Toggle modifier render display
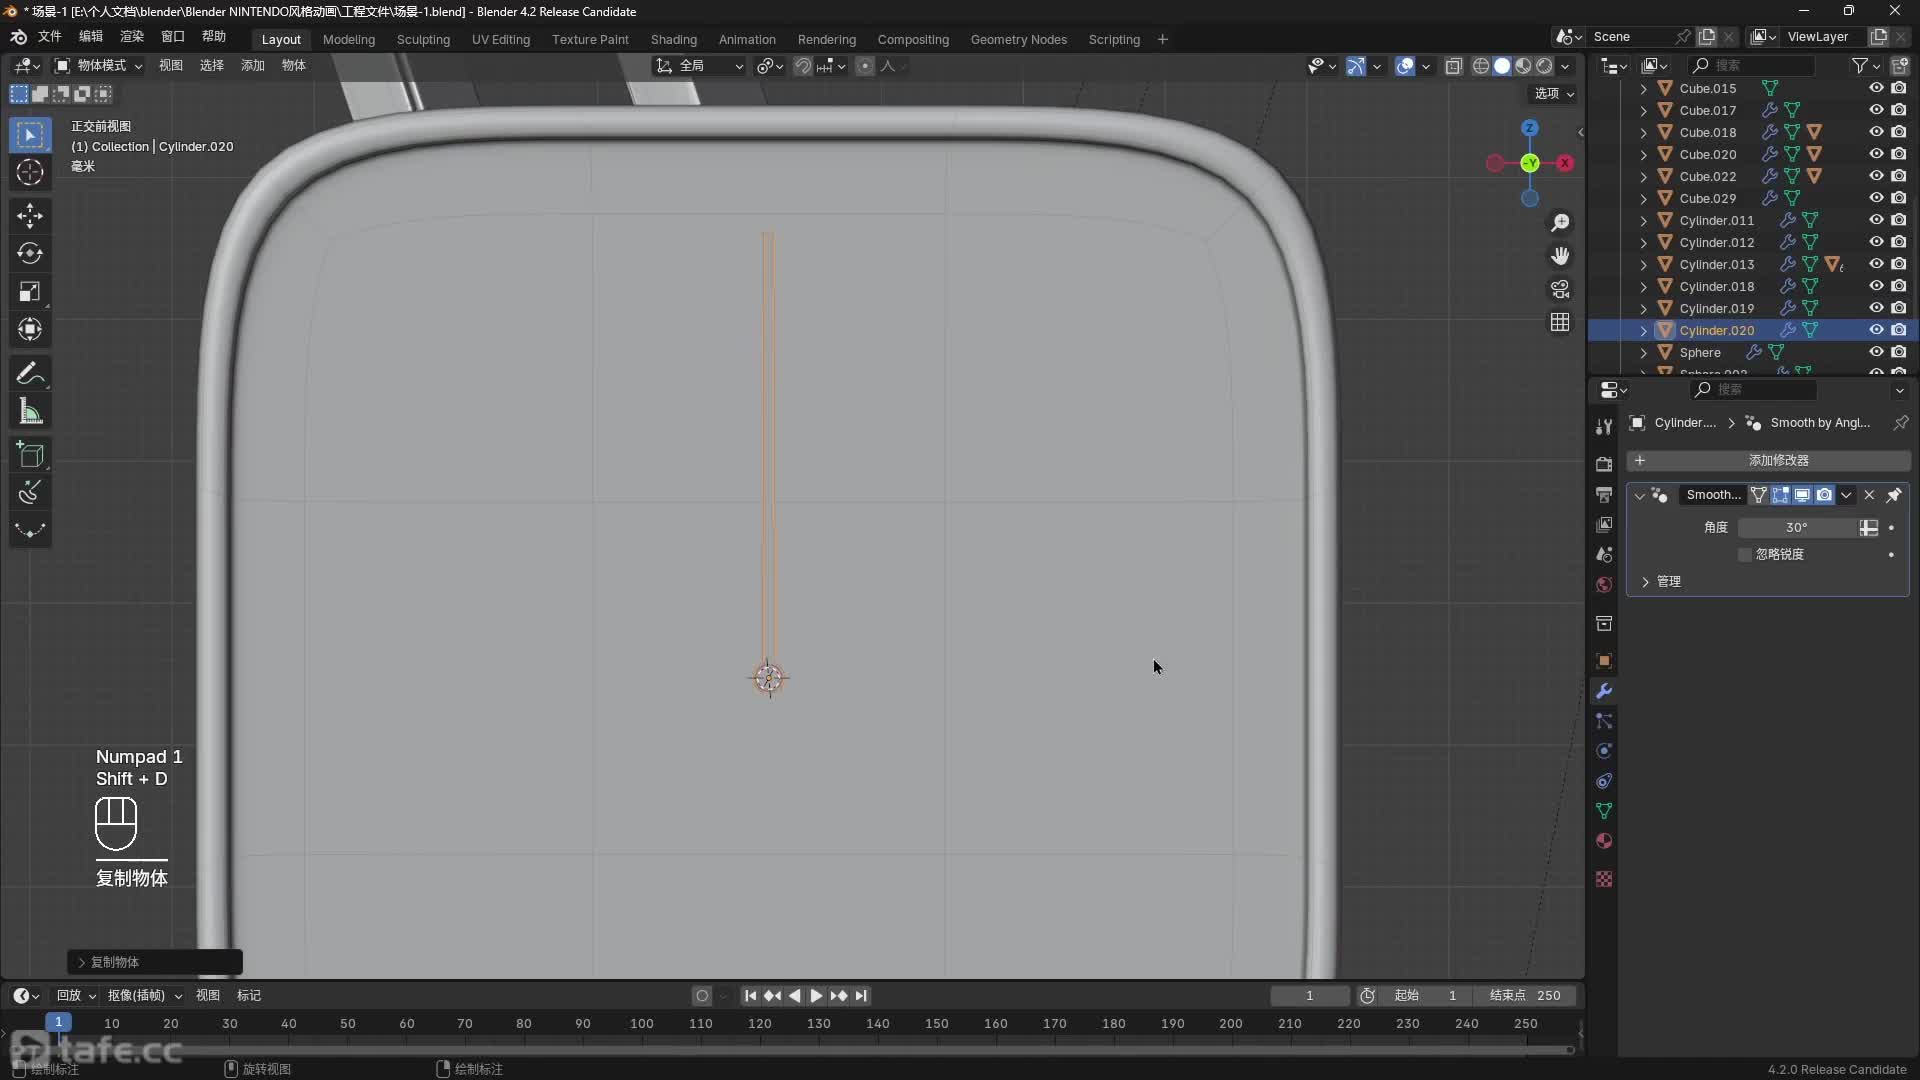This screenshot has width=1920, height=1080. (x=1824, y=495)
